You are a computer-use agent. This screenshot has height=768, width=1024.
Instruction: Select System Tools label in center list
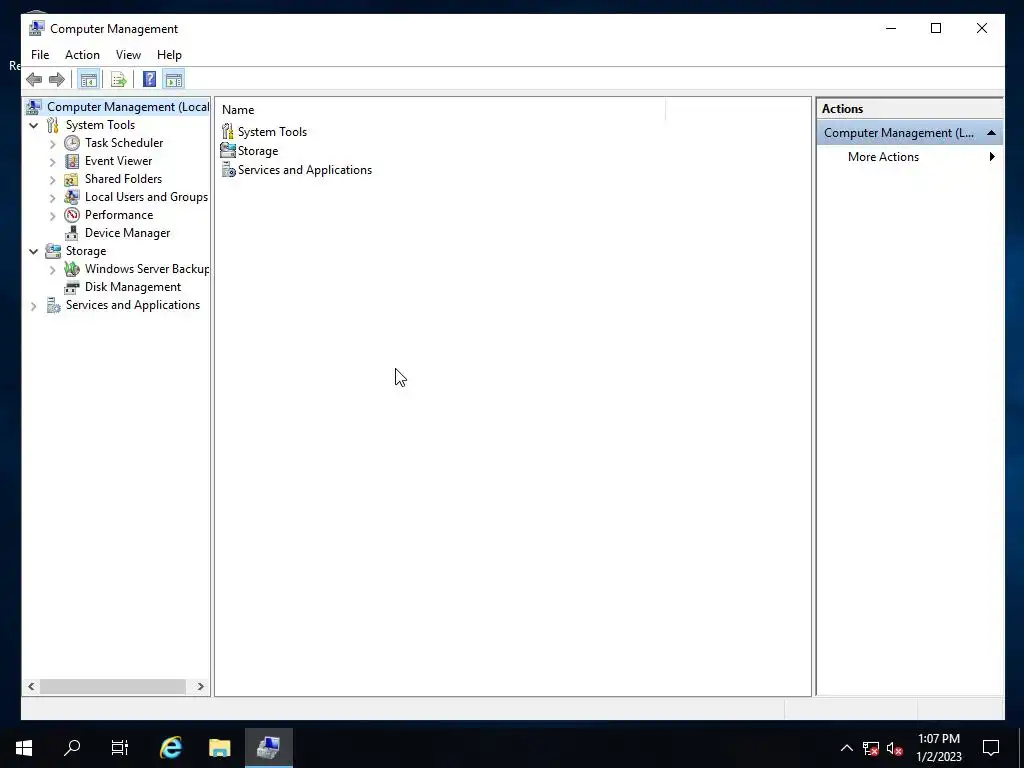(272, 132)
